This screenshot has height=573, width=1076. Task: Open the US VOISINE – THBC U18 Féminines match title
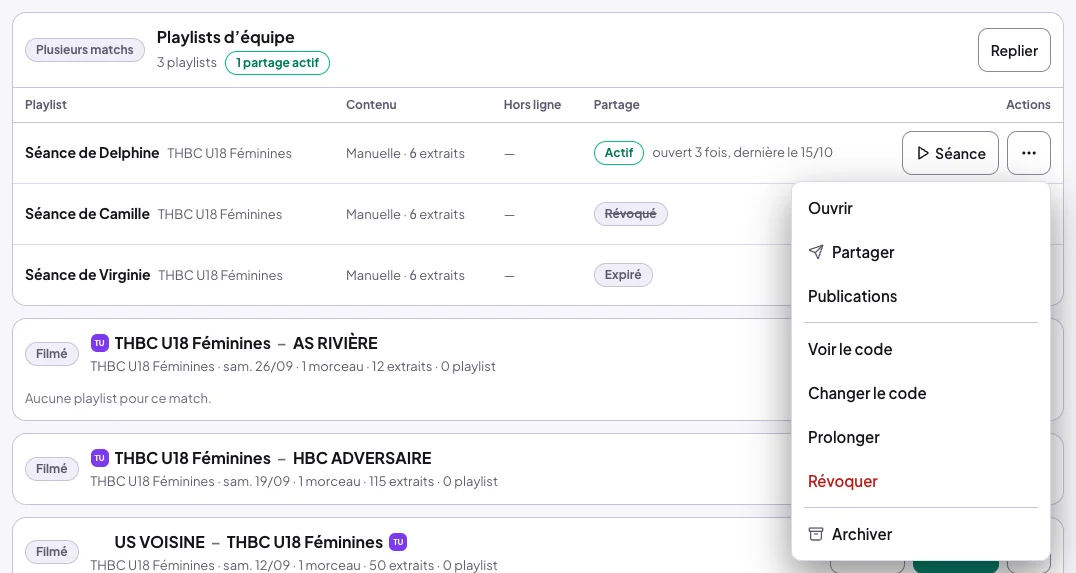click(x=248, y=542)
